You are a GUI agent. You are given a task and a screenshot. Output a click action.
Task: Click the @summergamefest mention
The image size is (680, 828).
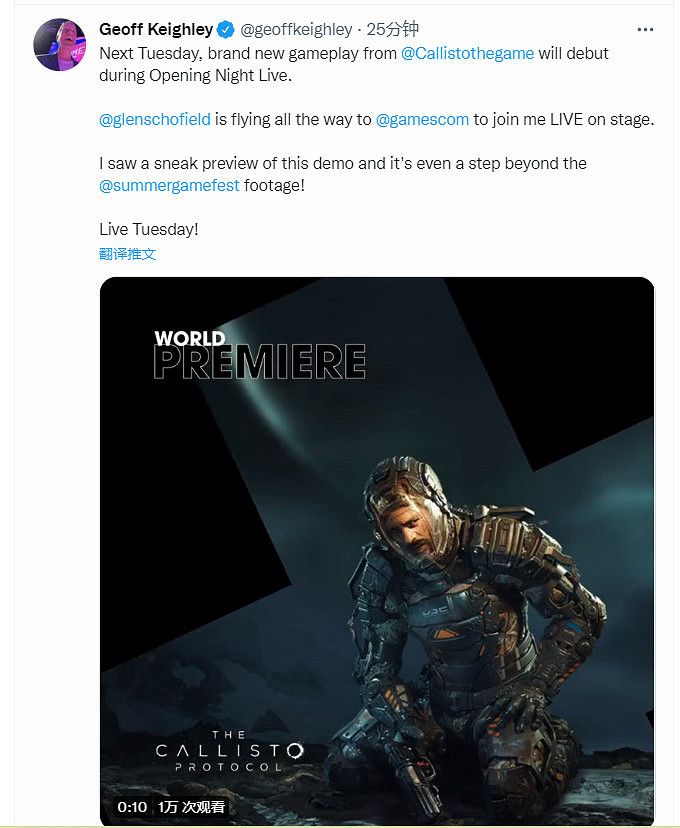pyautogui.click(x=170, y=185)
